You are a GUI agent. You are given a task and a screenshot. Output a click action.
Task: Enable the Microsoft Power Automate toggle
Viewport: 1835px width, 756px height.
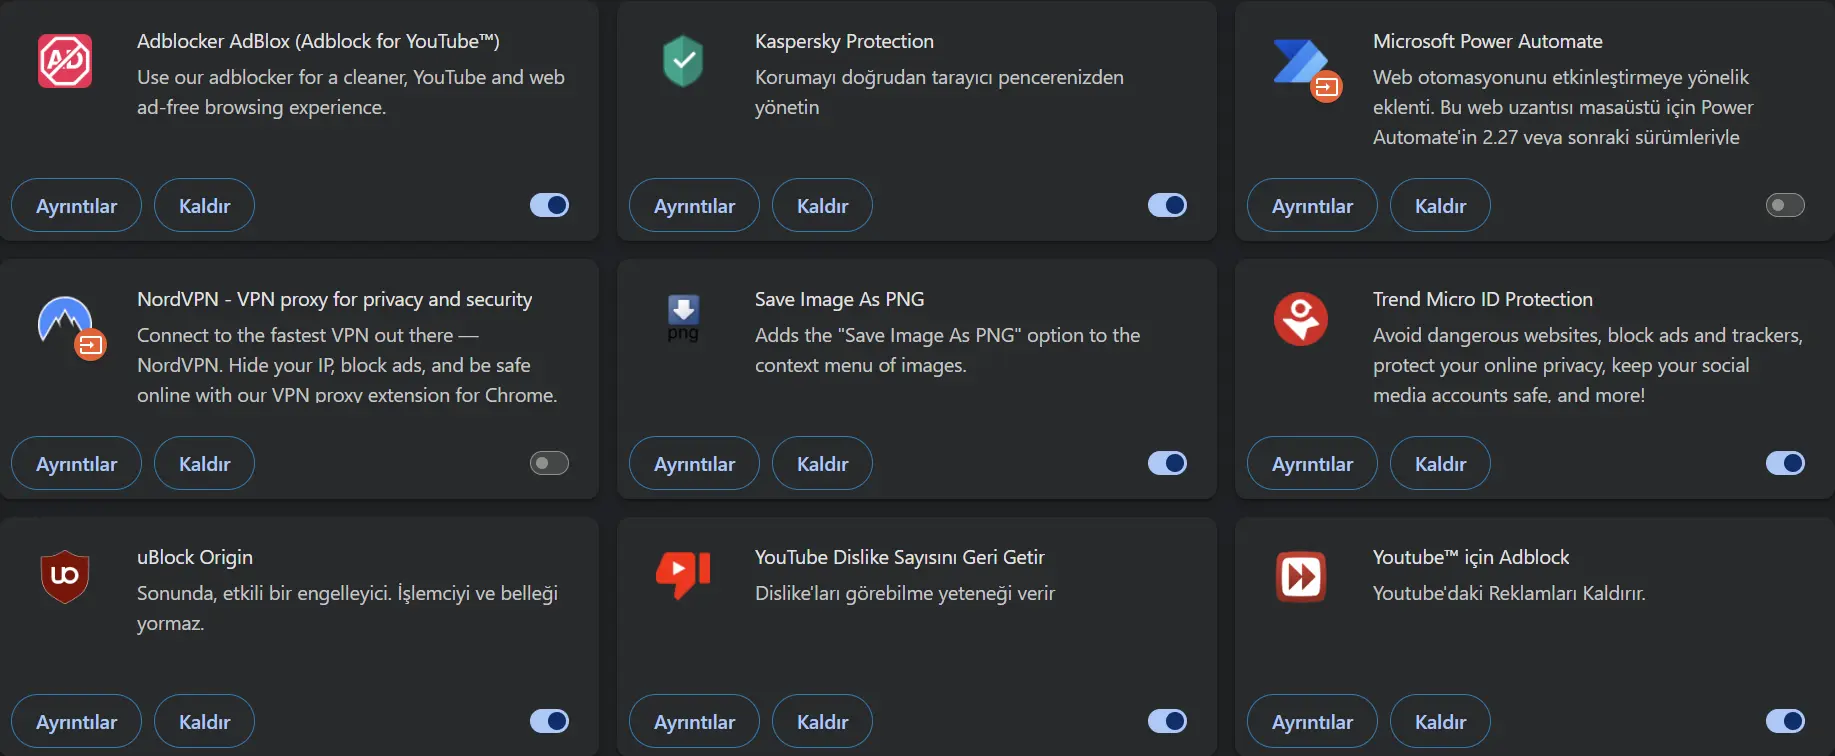(1785, 205)
